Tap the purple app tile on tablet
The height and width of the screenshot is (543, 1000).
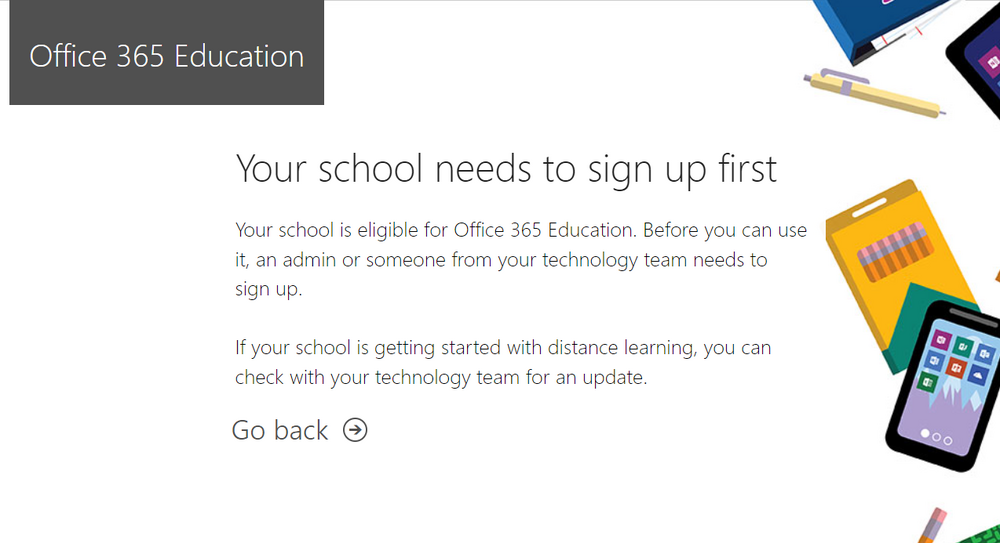click(991, 62)
